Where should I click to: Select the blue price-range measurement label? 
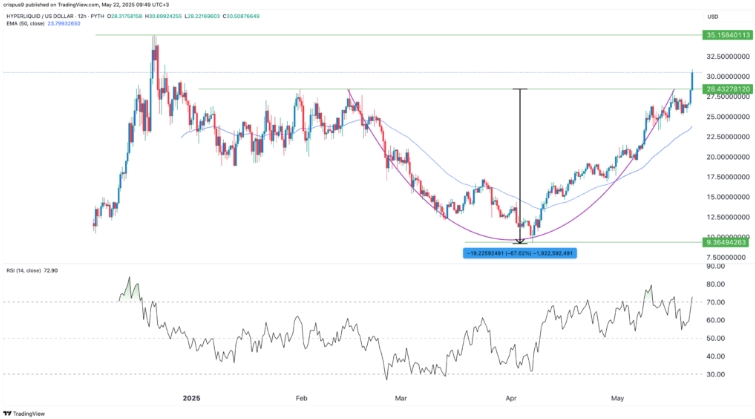tap(519, 253)
